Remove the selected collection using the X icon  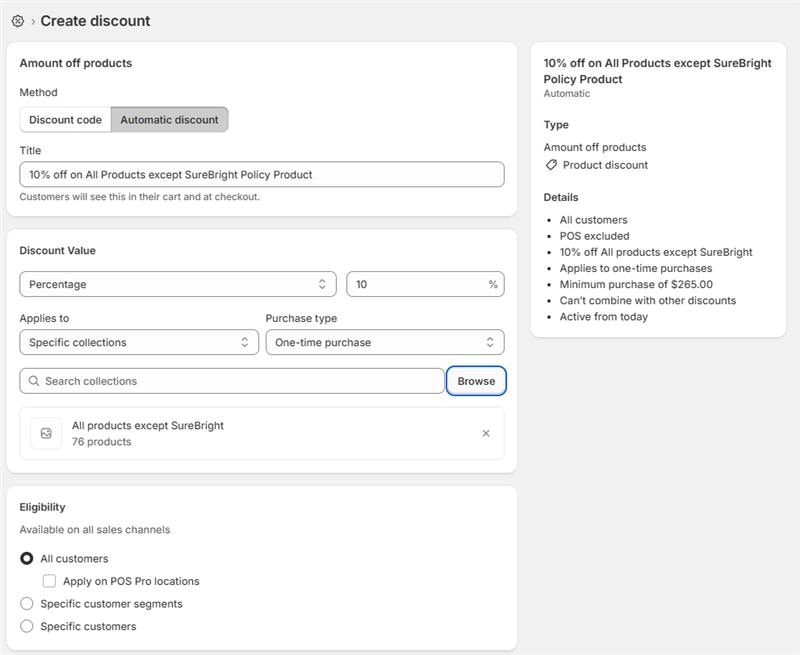tap(486, 433)
